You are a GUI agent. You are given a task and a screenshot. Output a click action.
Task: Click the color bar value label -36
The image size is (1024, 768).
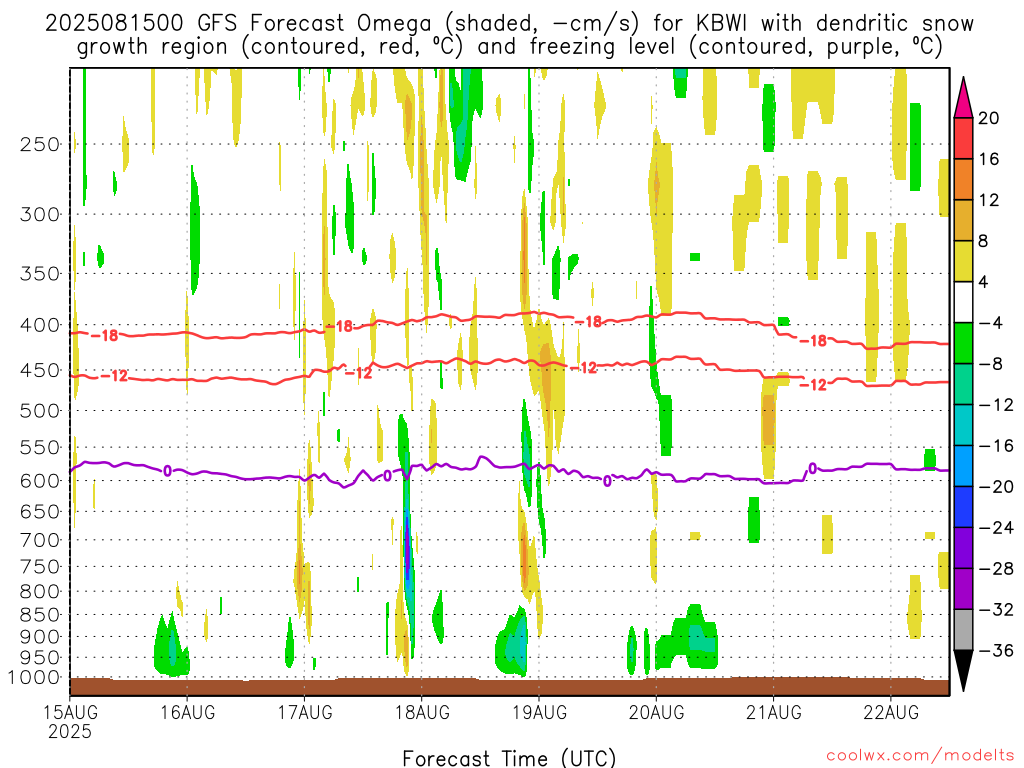click(x=997, y=650)
